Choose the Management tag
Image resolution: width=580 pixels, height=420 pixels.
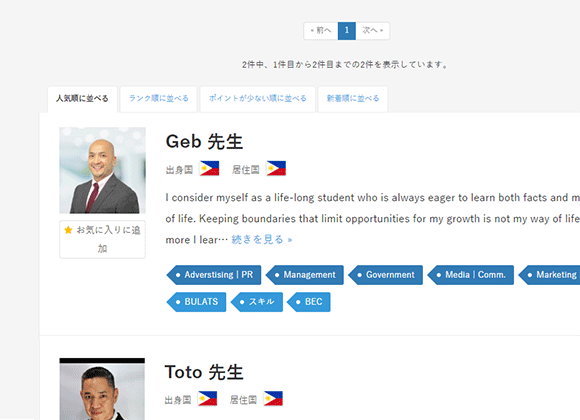coord(305,275)
